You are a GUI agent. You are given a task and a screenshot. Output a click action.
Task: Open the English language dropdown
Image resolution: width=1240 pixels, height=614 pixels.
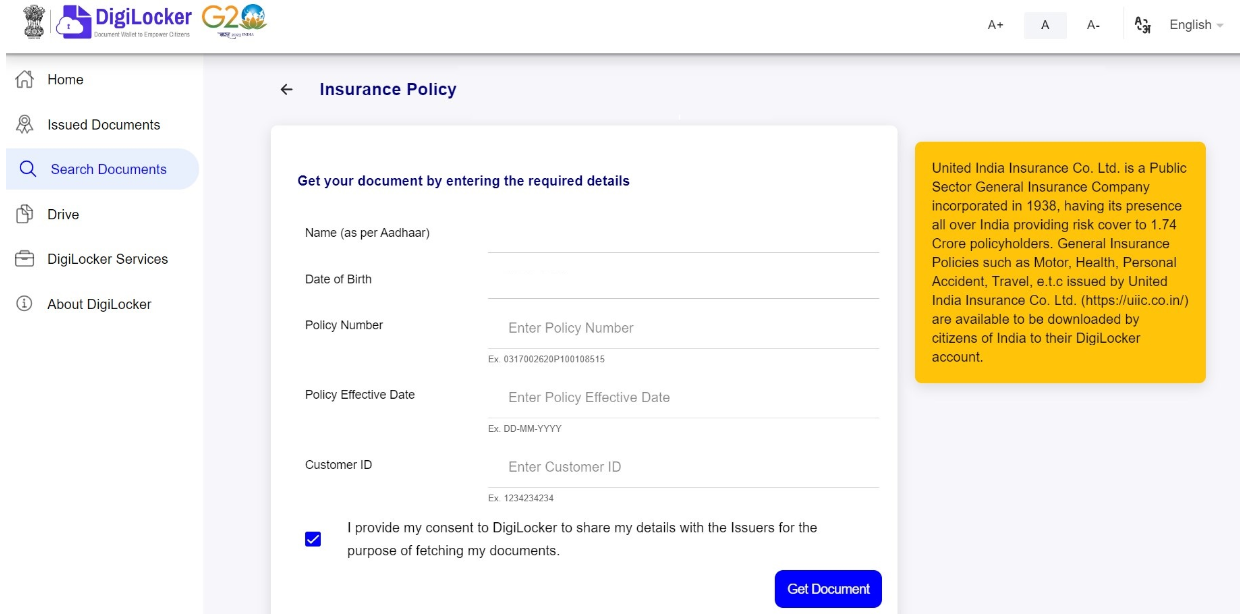click(1196, 25)
